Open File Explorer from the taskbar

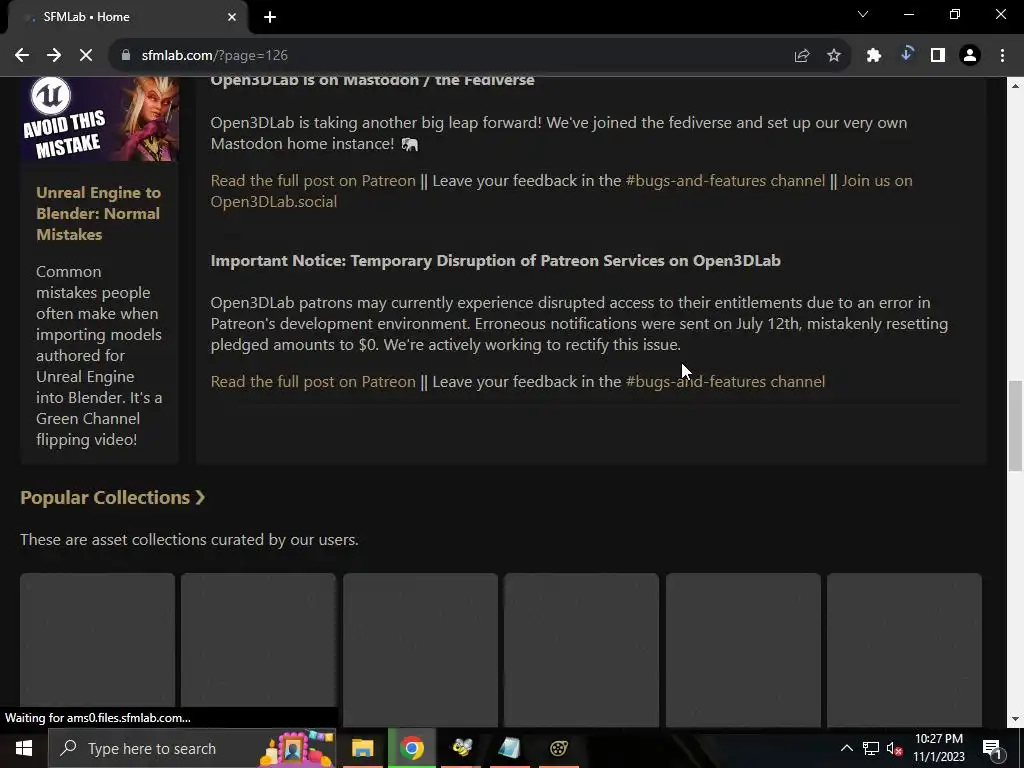pos(362,748)
